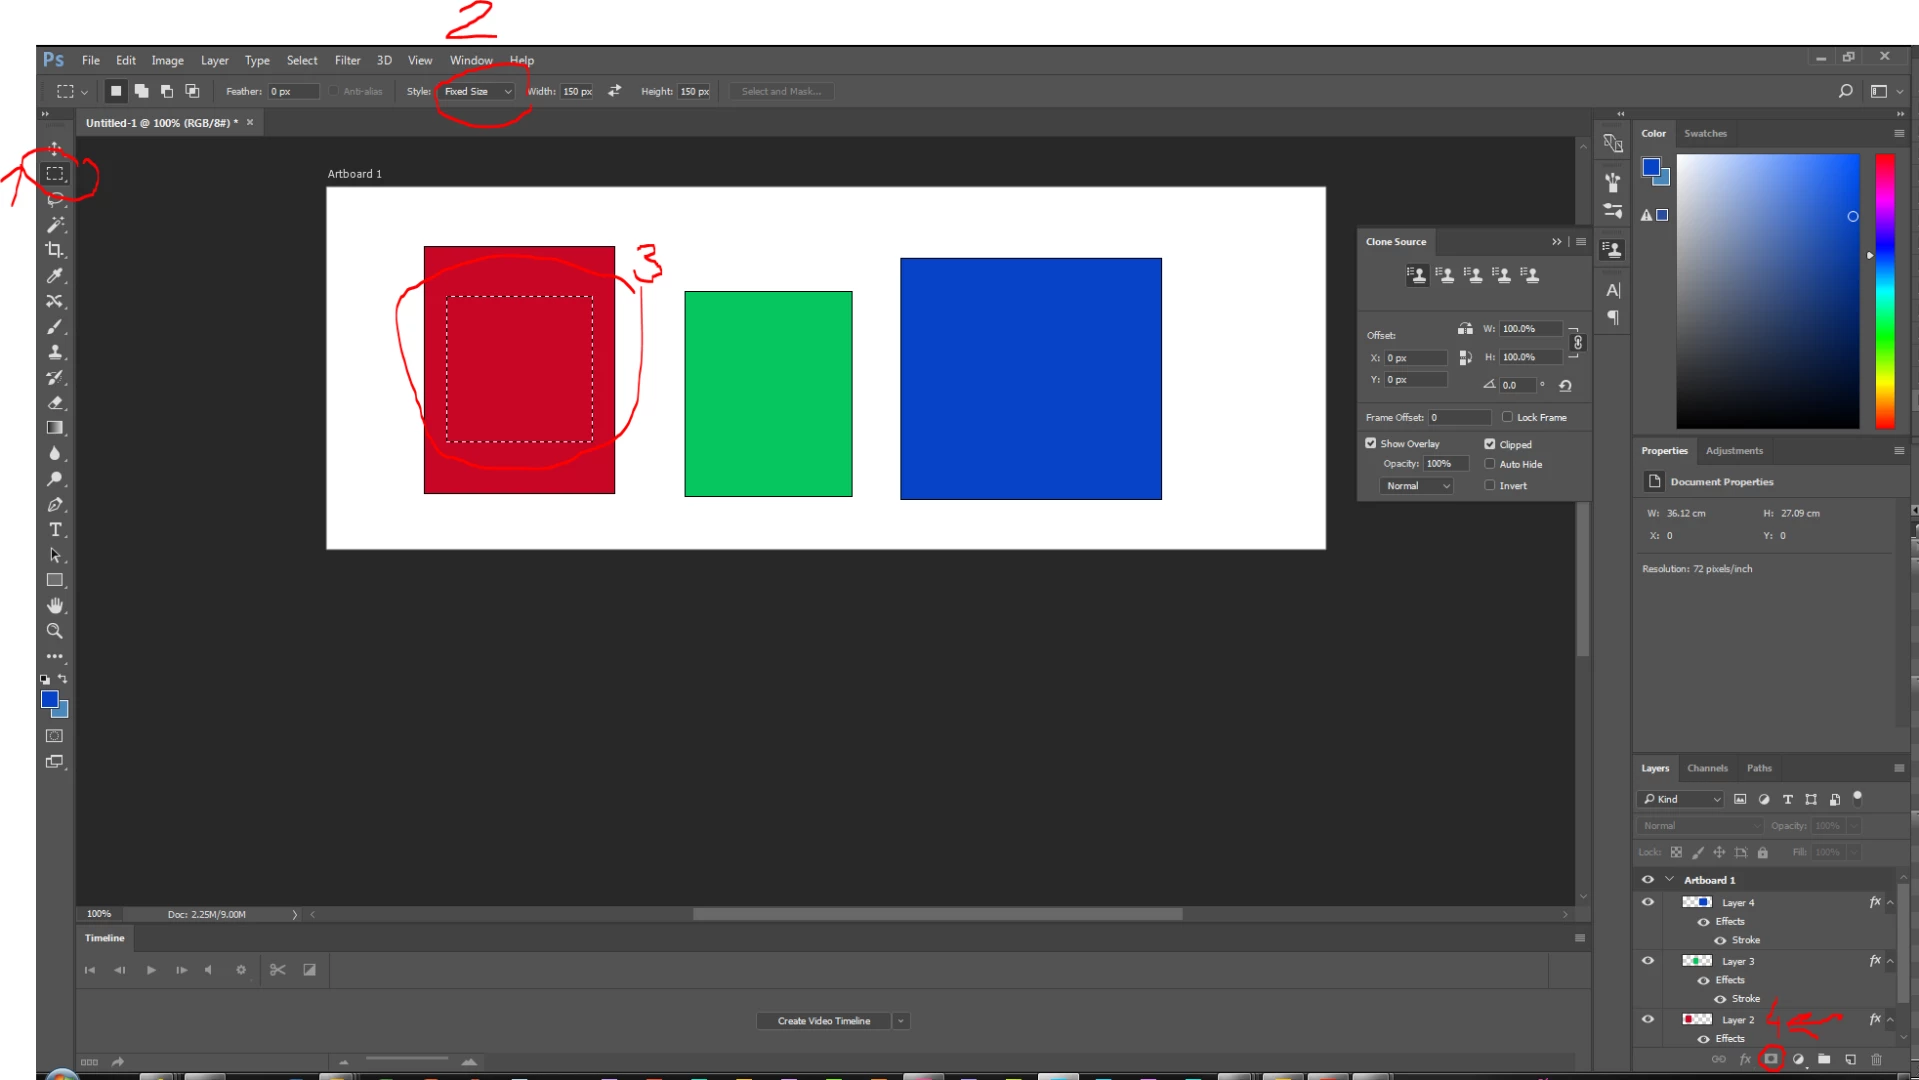
Task: Click the Feather input field
Action: (293, 91)
